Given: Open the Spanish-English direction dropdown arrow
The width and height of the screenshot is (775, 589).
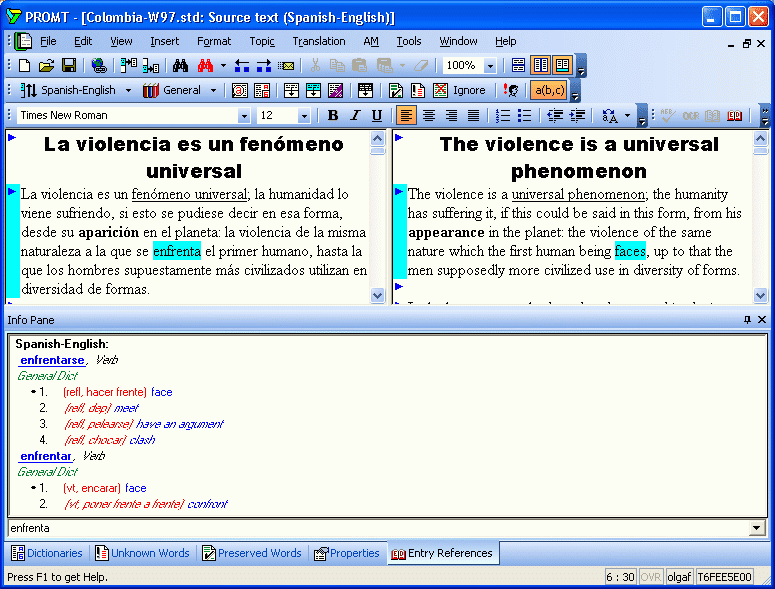Looking at the screenshot, I should (129, 90).
